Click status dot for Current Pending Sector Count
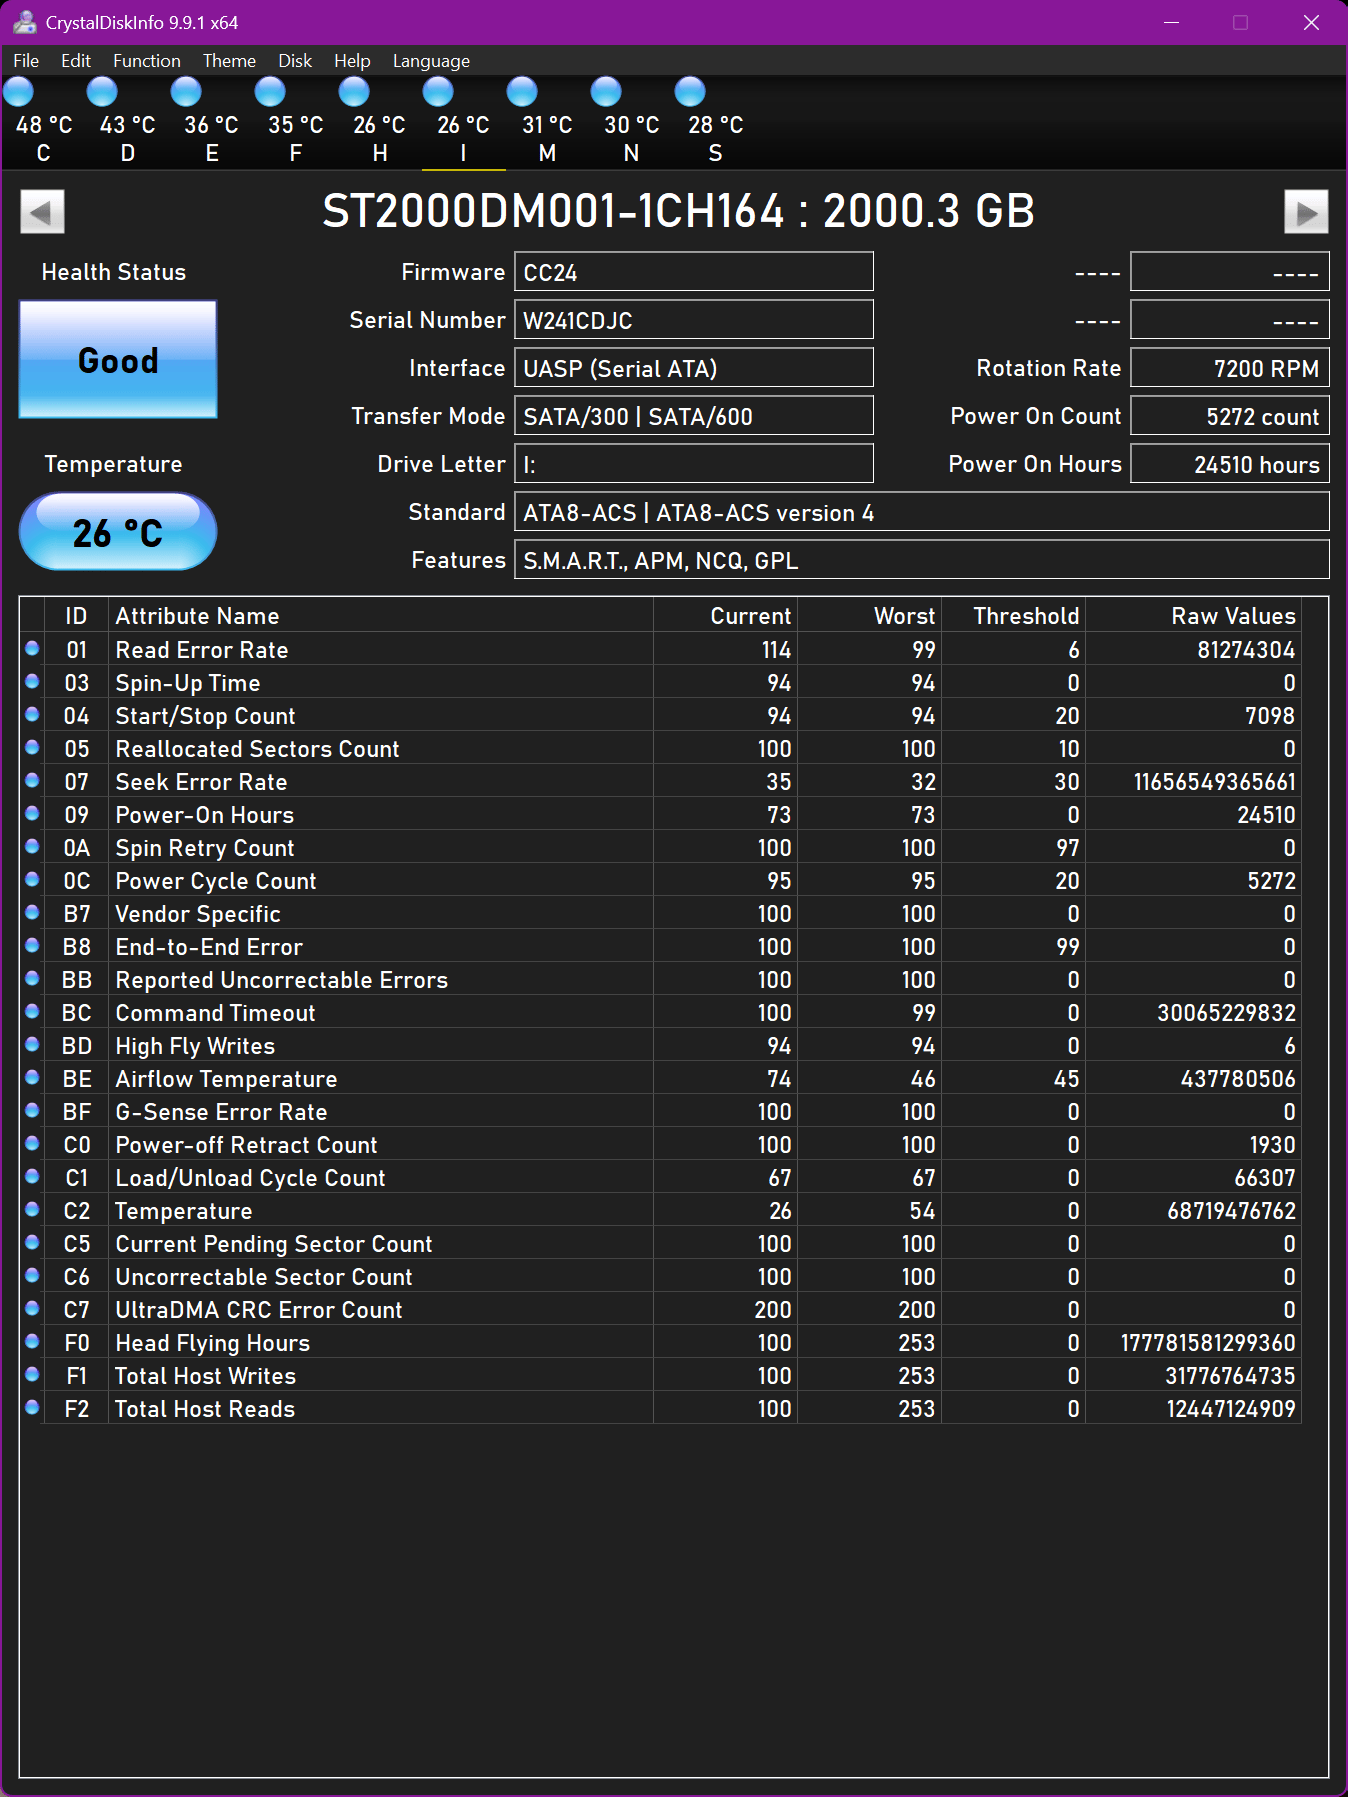The image size is (1348, 1797). pos(32,1243)
